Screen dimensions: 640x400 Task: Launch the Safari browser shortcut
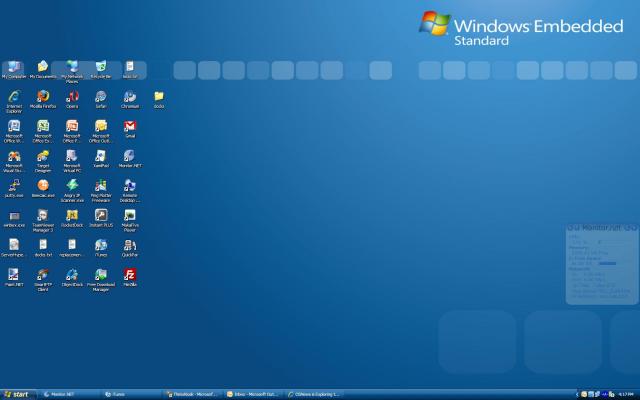point(101,99)
